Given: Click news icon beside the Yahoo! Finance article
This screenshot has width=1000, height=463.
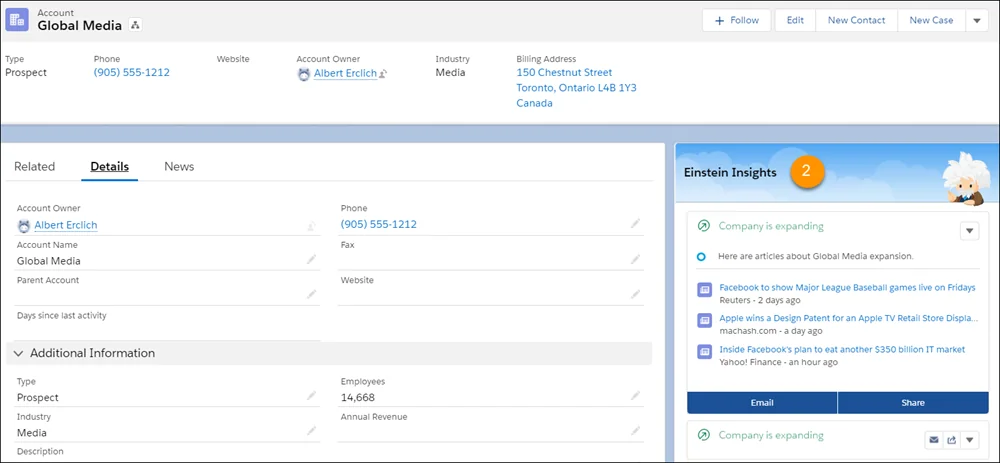Looking at the screenshot, I should (704, 351).
